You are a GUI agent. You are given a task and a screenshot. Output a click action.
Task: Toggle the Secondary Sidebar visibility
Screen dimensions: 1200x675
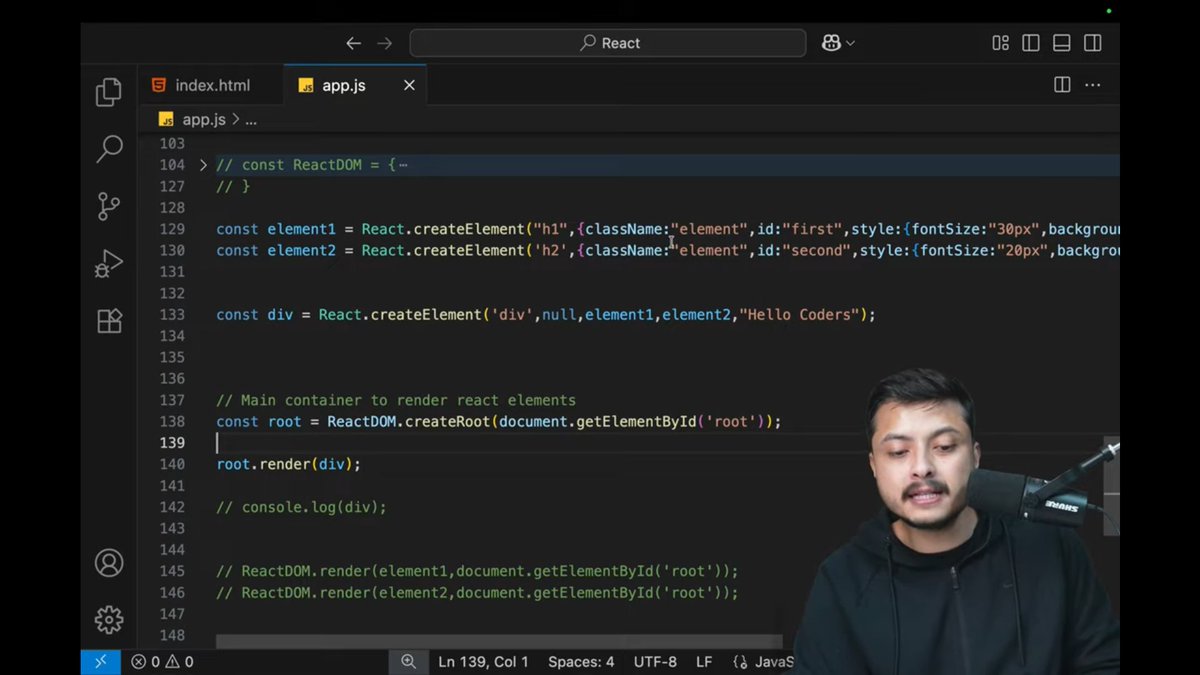click(x=1091, y=43)
